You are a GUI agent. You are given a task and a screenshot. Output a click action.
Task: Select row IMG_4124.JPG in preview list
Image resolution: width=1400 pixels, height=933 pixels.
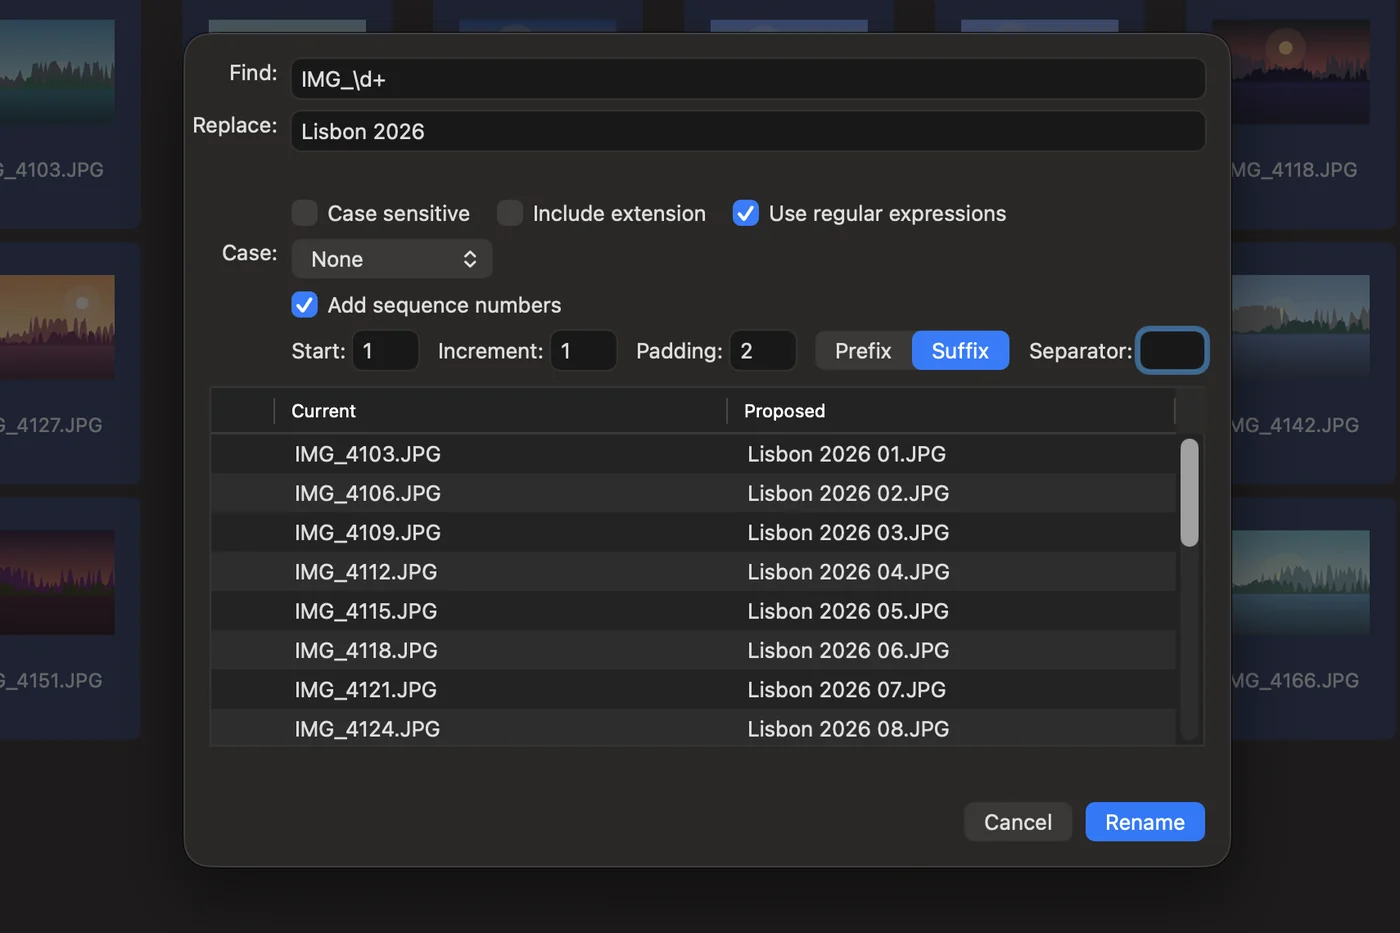coord(694,728)
